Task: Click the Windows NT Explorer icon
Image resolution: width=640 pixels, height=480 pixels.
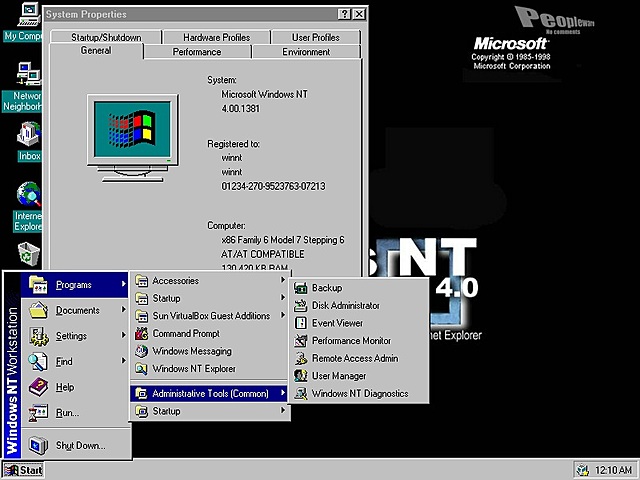Action: point(141,369)
